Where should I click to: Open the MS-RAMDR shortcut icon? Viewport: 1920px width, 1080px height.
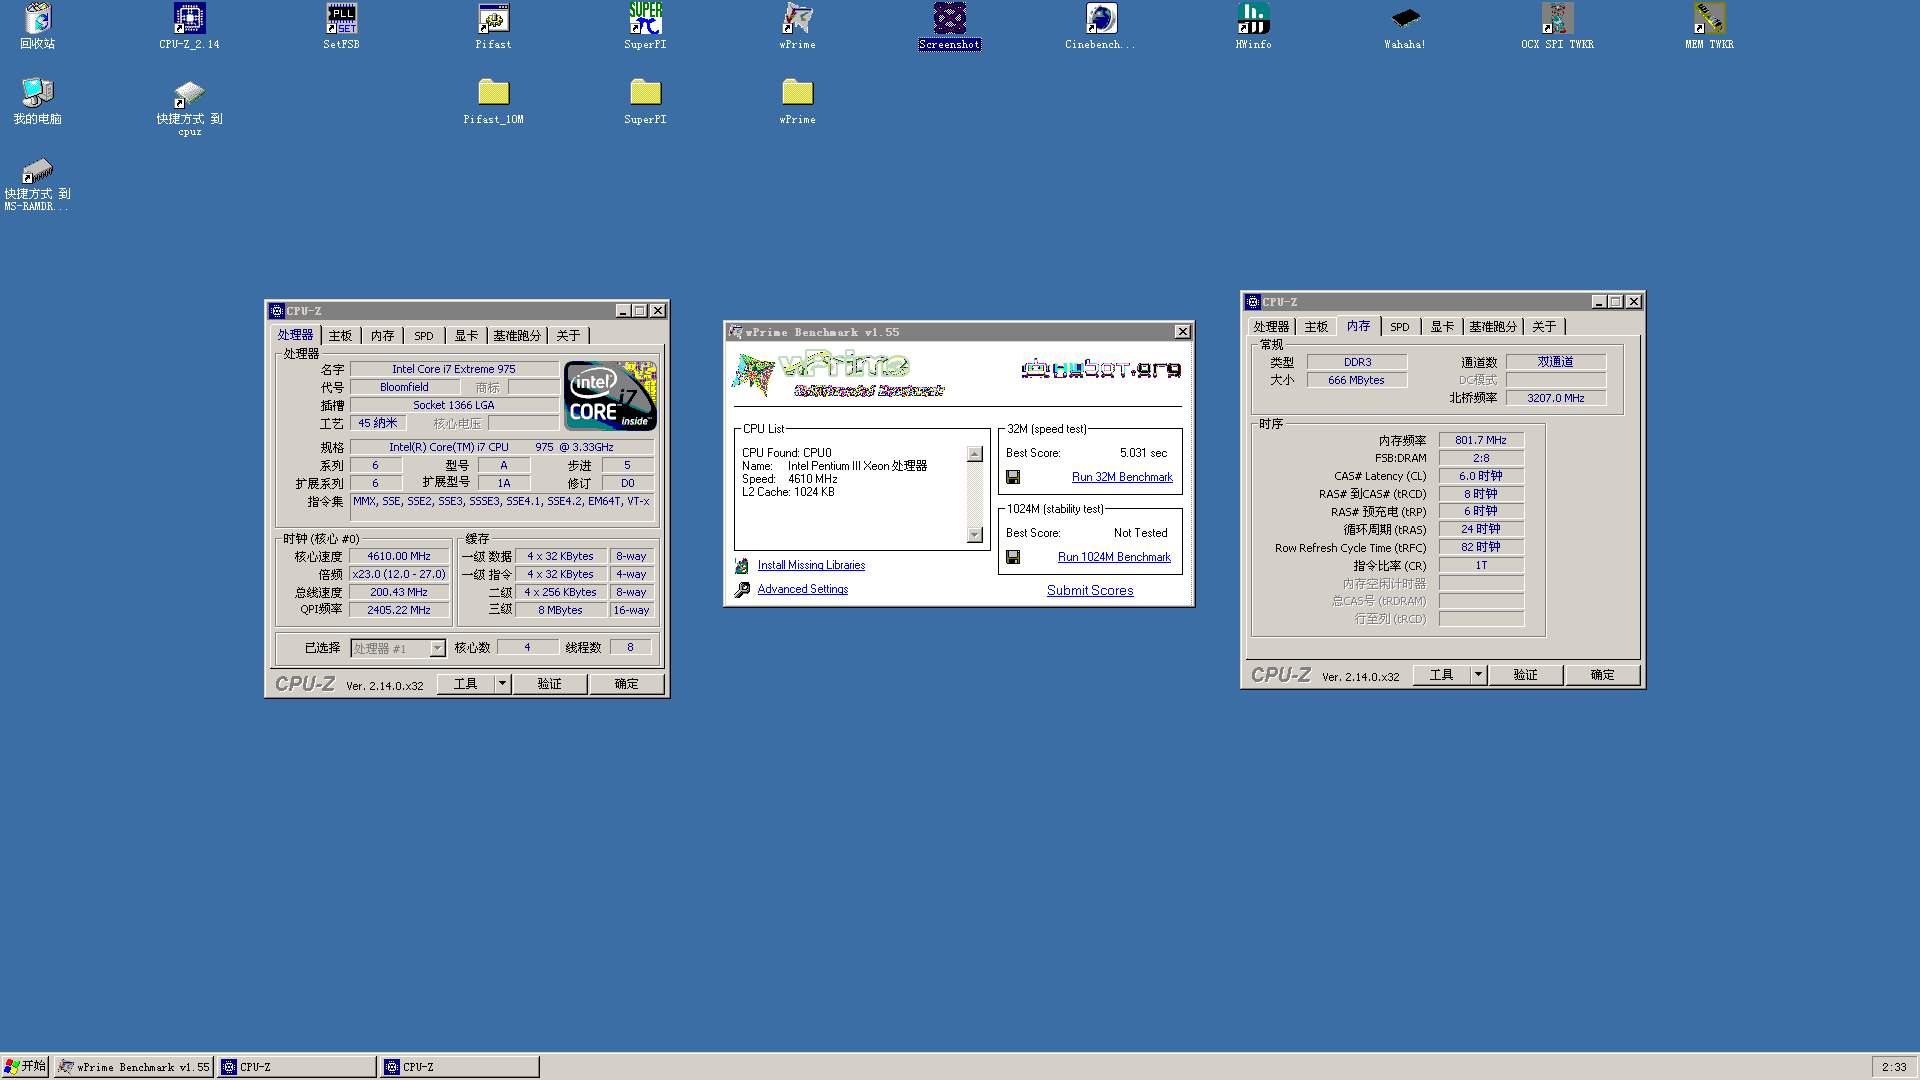pyautogui.click(x=37, y=184)
